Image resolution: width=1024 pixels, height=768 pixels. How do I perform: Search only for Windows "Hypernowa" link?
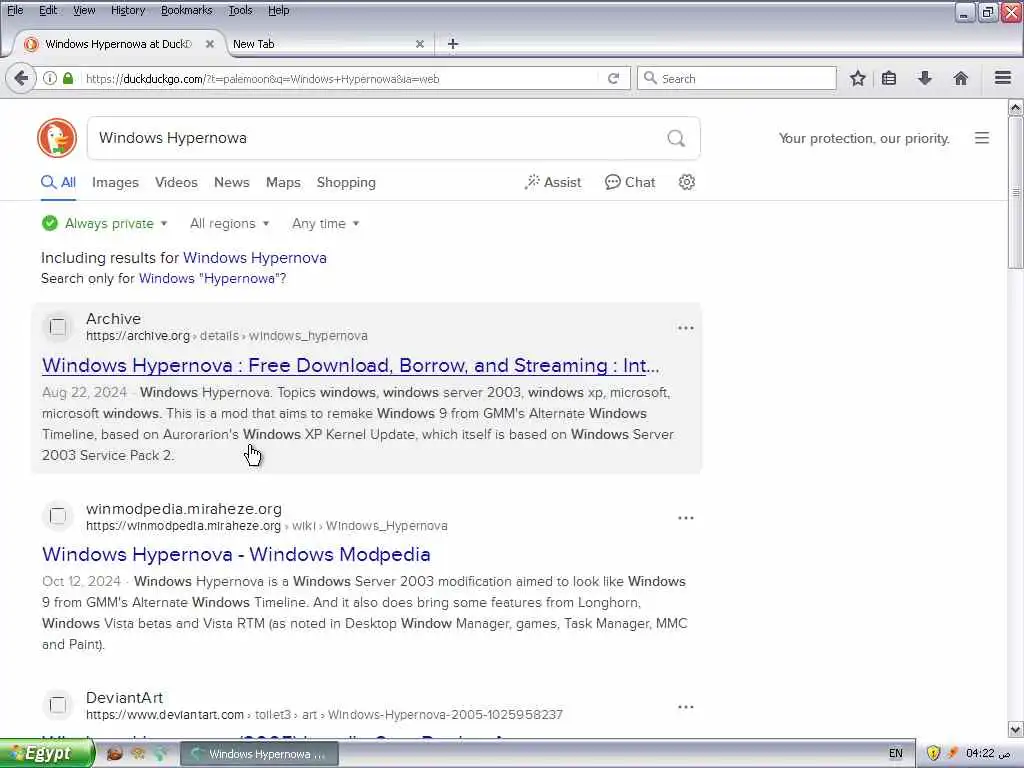pyautogui.click(x=212, y=278)
